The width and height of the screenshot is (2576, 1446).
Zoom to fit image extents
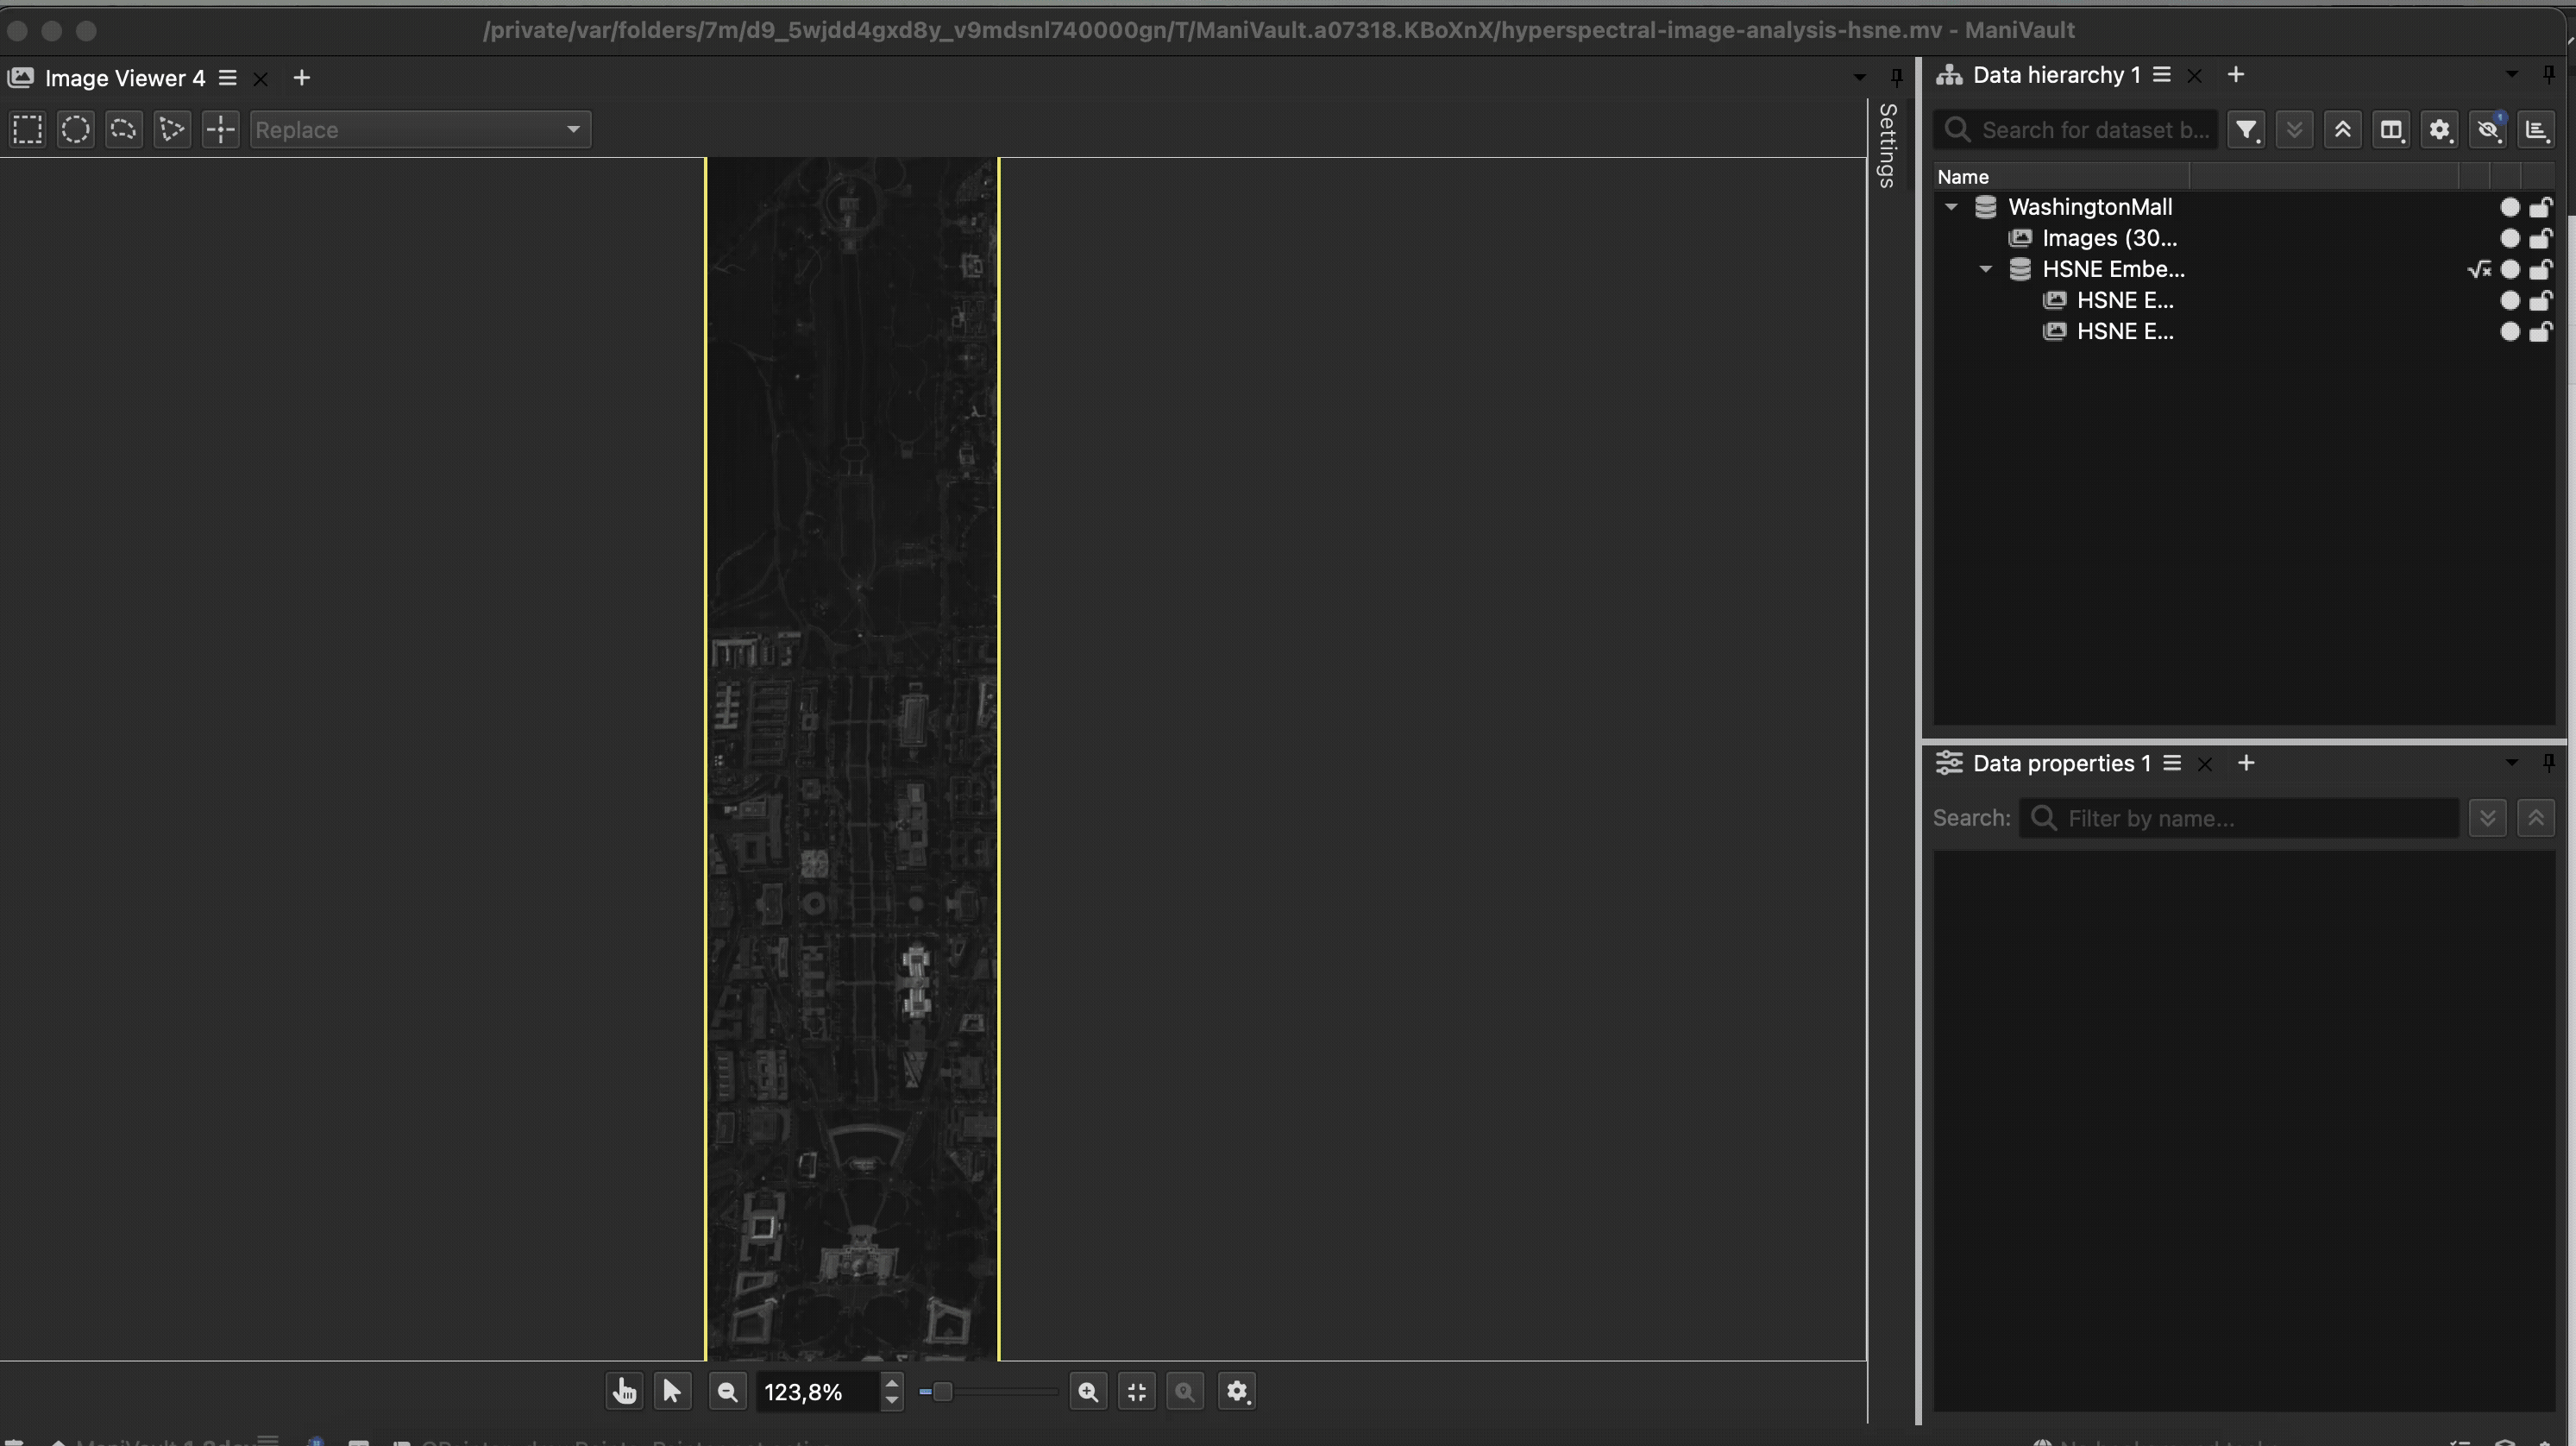[x=1137, y=1391]
